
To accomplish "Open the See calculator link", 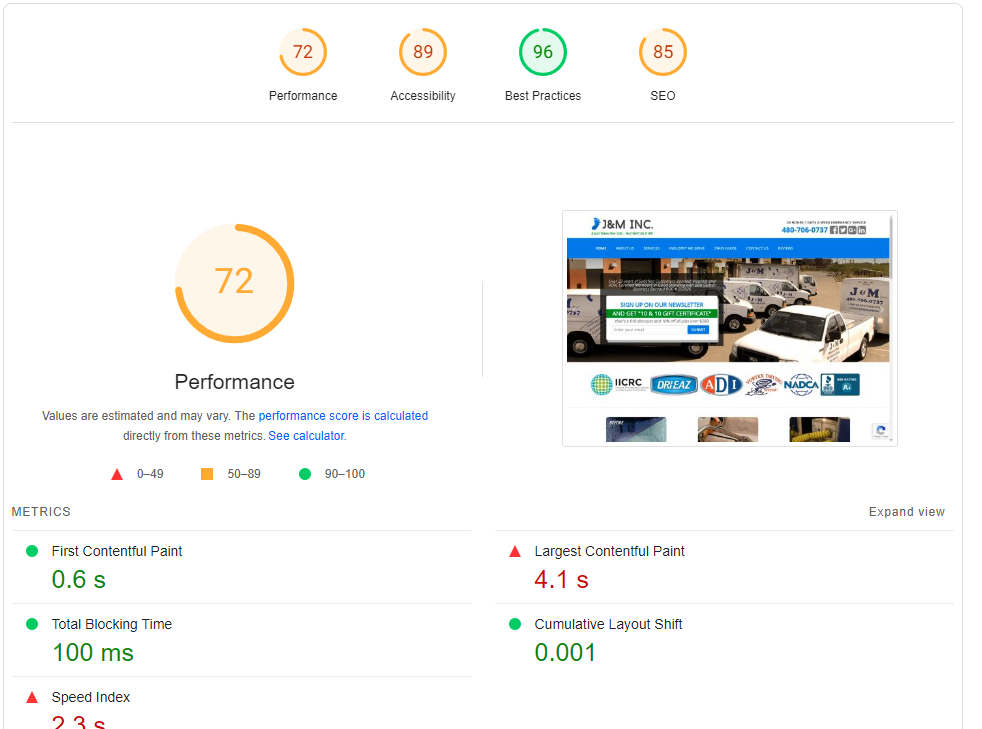I will point(307,436).
